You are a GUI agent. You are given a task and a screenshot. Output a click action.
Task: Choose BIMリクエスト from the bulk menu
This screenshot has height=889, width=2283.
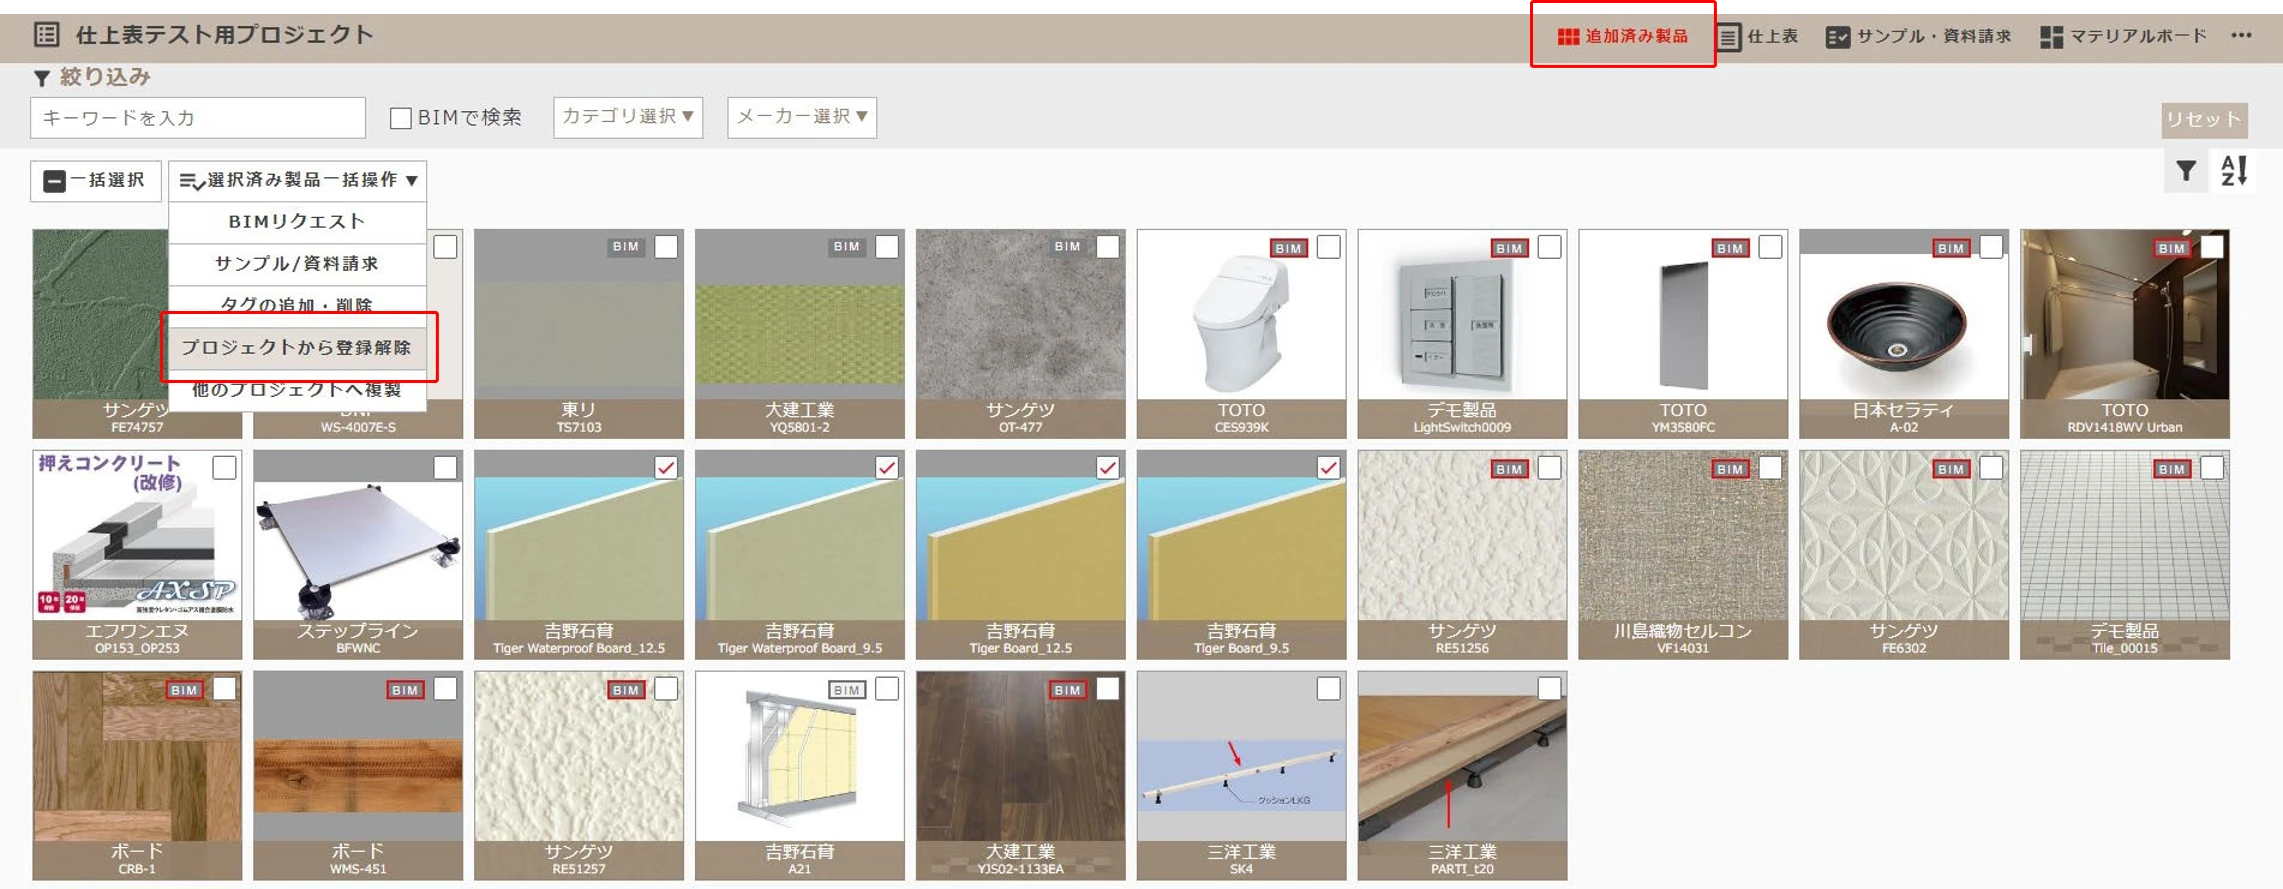pos(297,222)
